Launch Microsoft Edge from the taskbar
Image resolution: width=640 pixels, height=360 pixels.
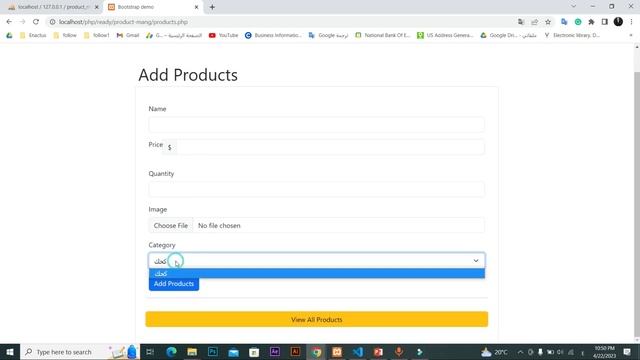pyautogui.click(x=171, y=352)
